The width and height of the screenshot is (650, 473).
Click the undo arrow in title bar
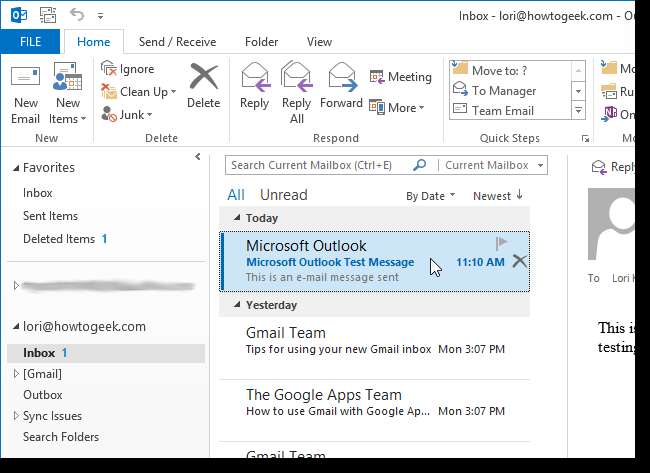tap(78, 16)
